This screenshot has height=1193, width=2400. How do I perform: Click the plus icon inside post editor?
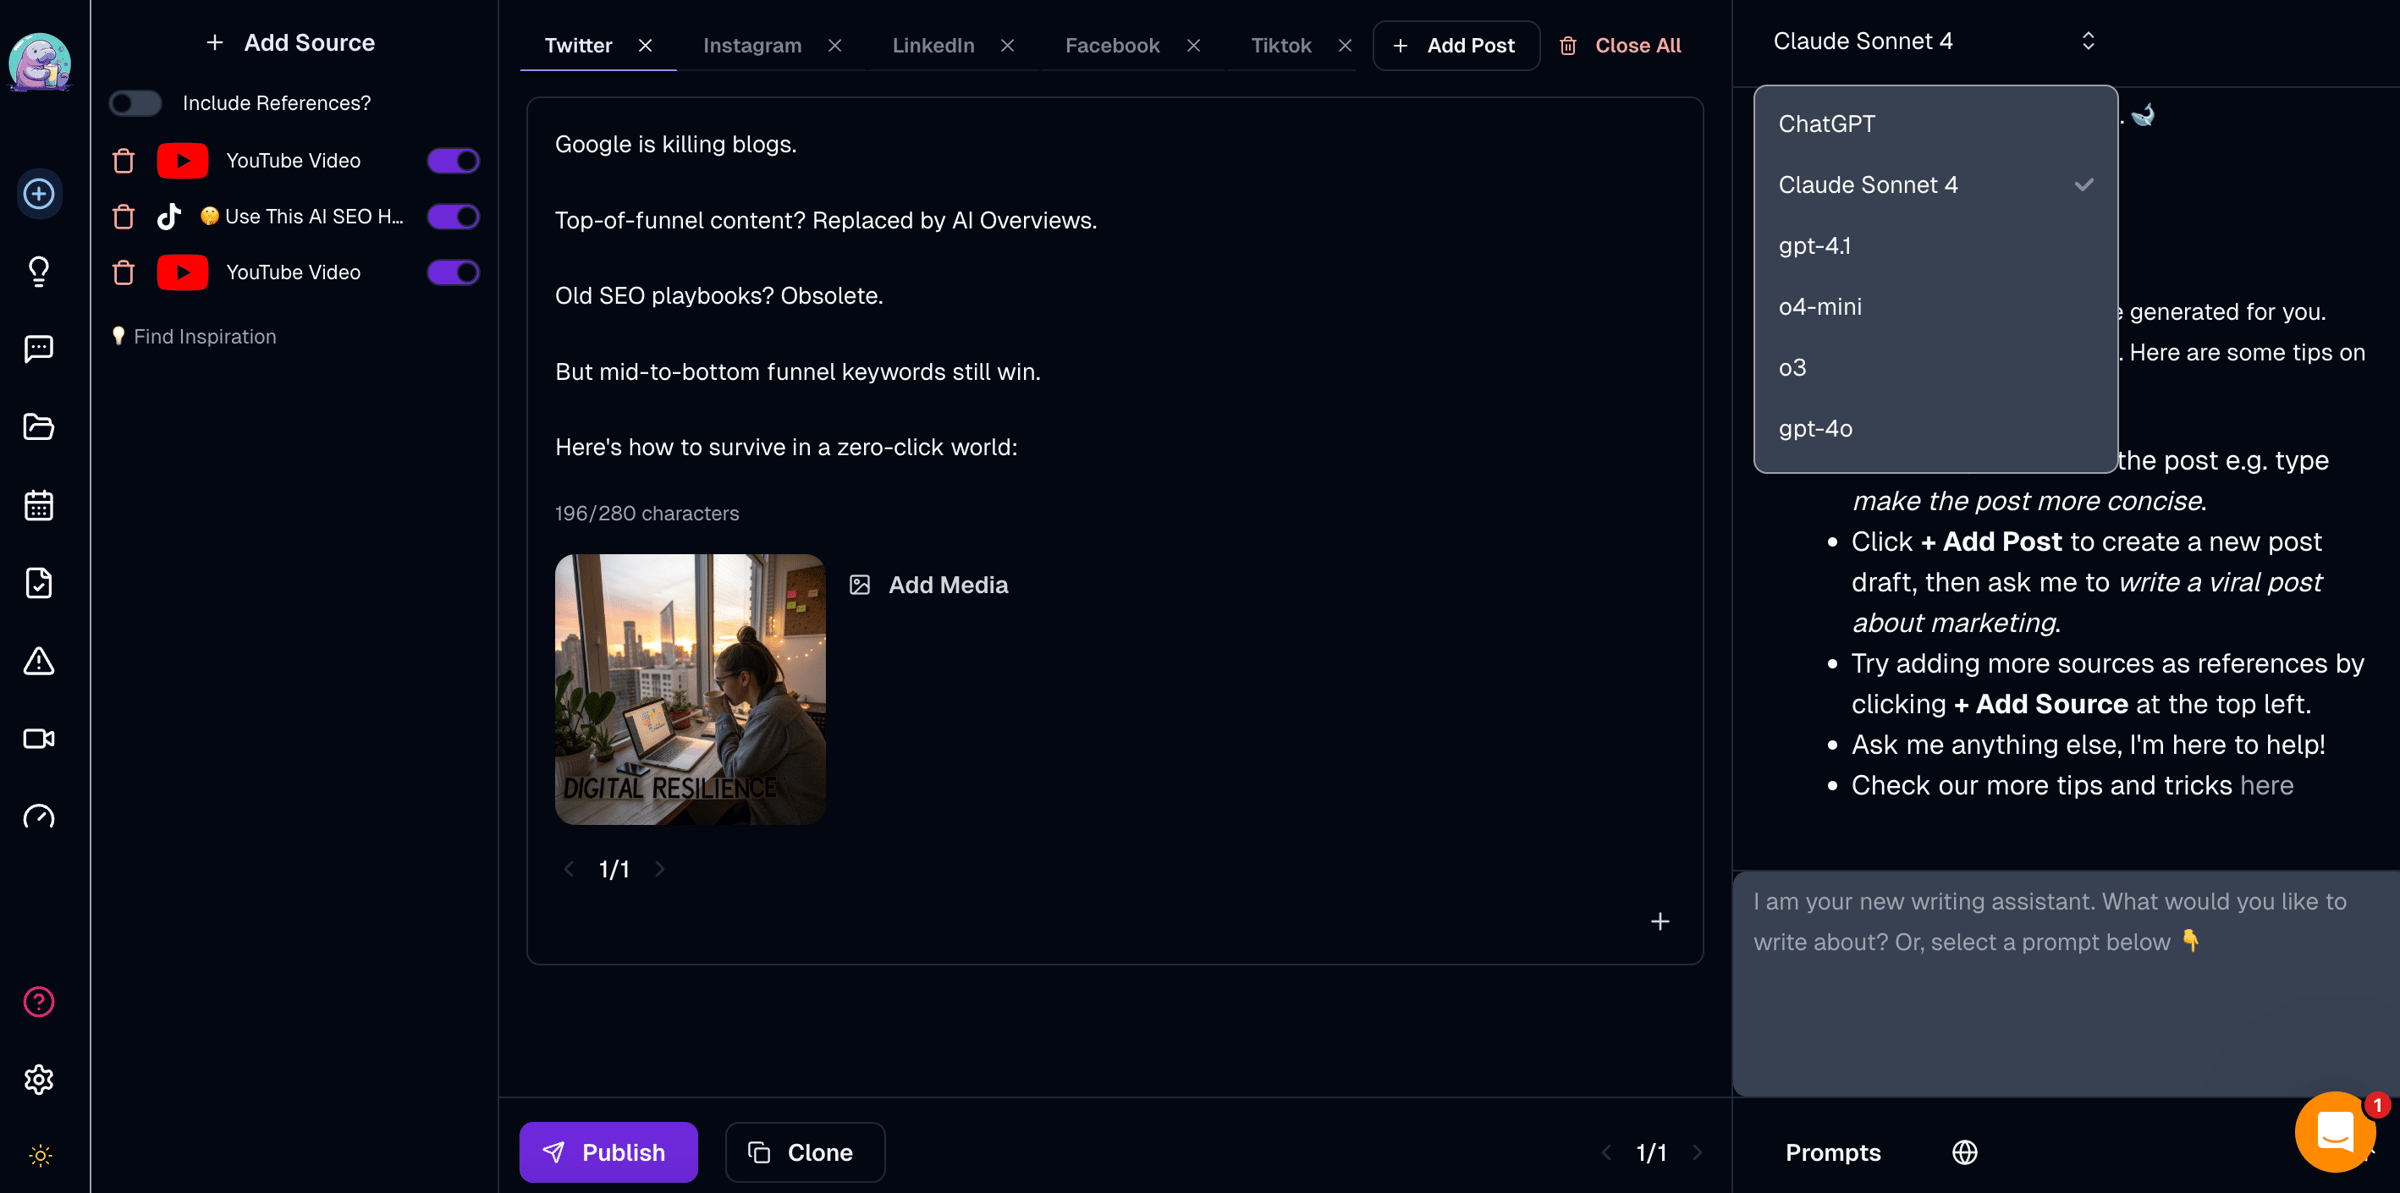tap(1660, 921)
